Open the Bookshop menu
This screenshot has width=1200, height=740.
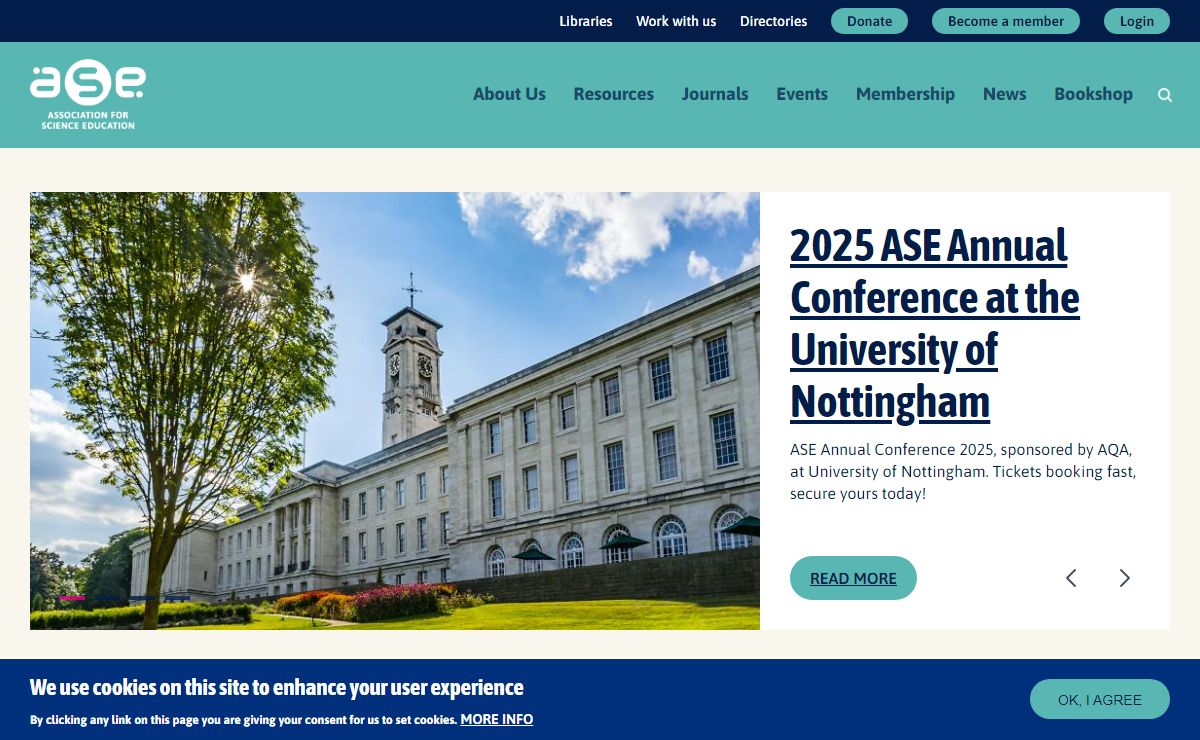pos(1093,94)
